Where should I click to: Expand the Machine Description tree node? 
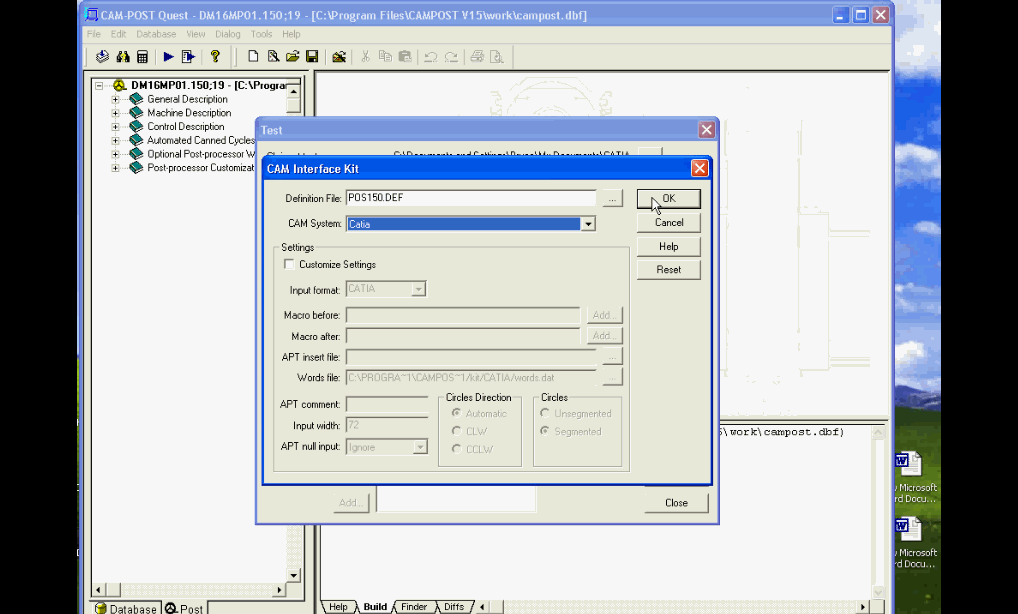tap(115, 113)
